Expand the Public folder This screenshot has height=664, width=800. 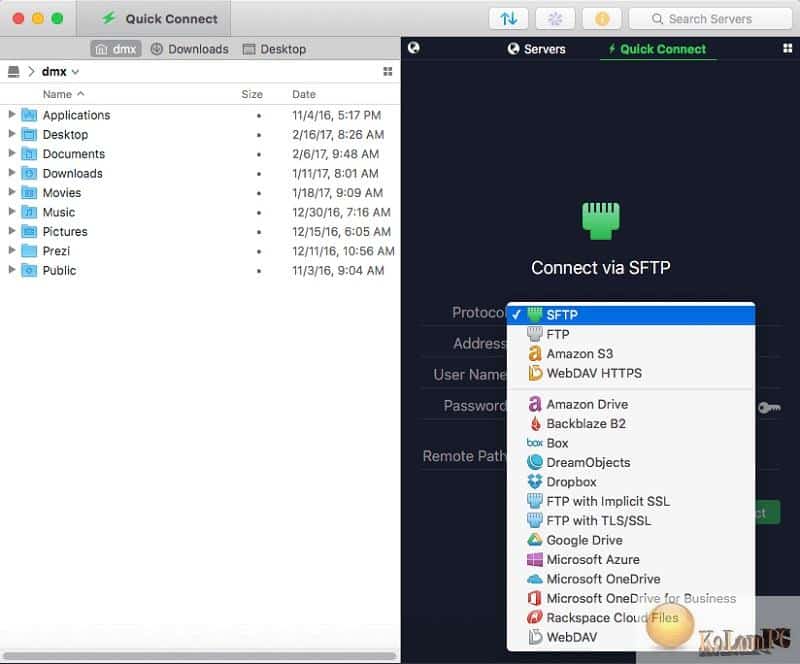(12, 269)
